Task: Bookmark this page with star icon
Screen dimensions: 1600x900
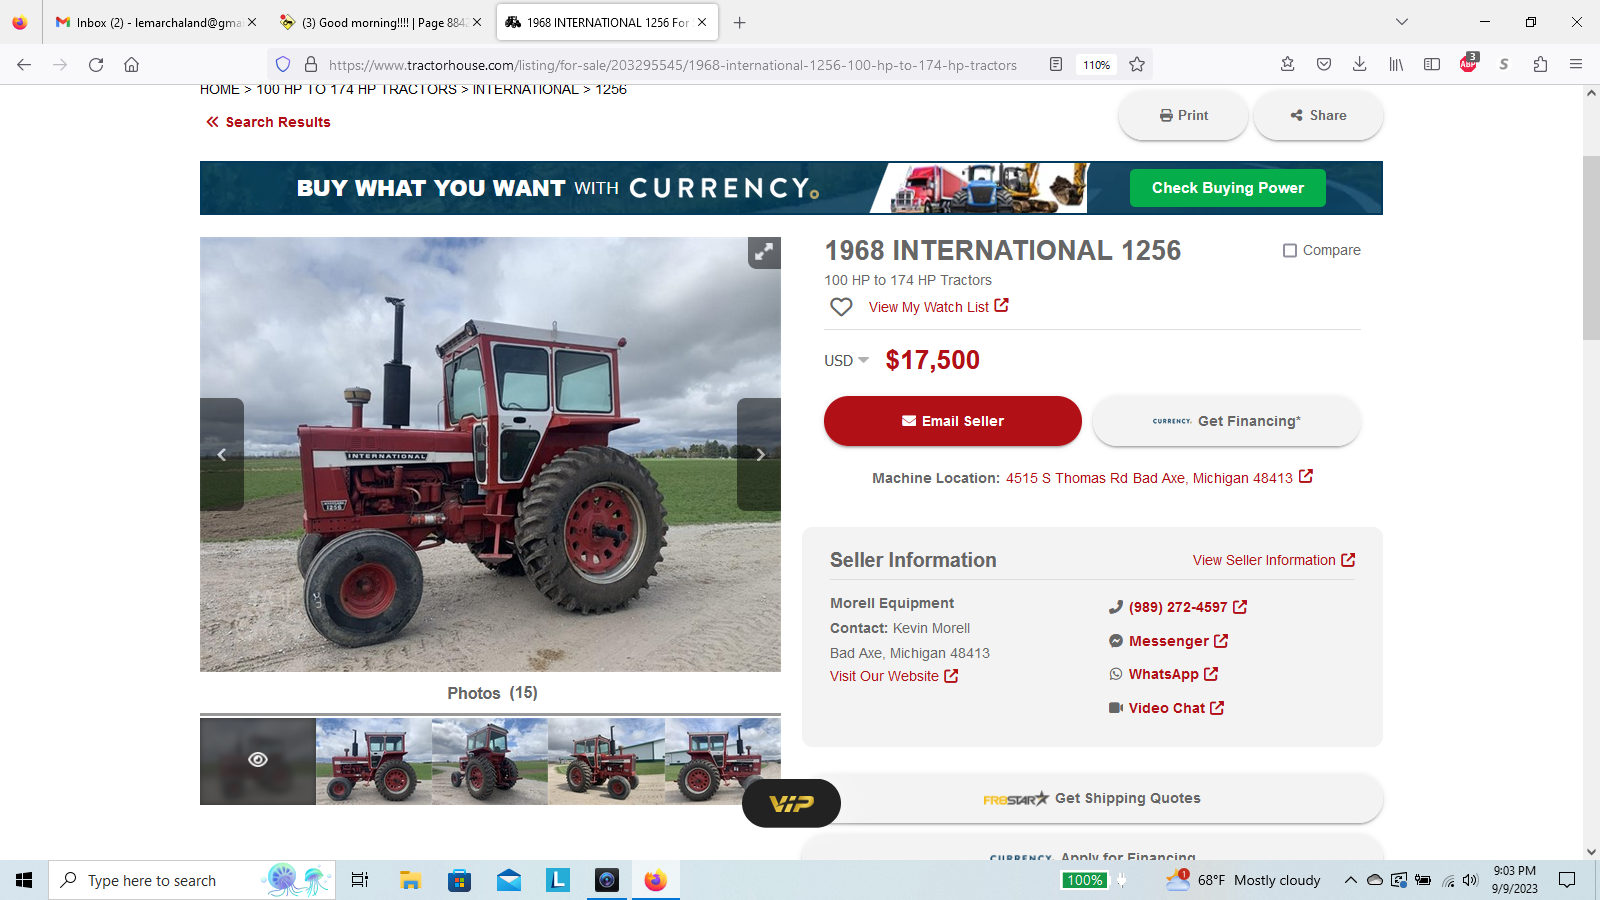Action: pos(1137,64)
